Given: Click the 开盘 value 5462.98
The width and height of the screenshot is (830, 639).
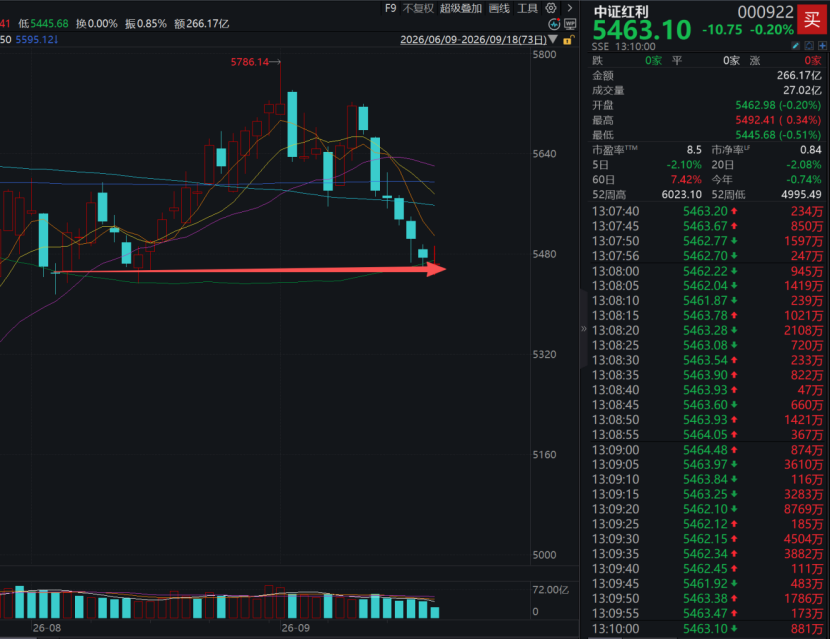Looking at the screenshot, I should click(755, 105).
